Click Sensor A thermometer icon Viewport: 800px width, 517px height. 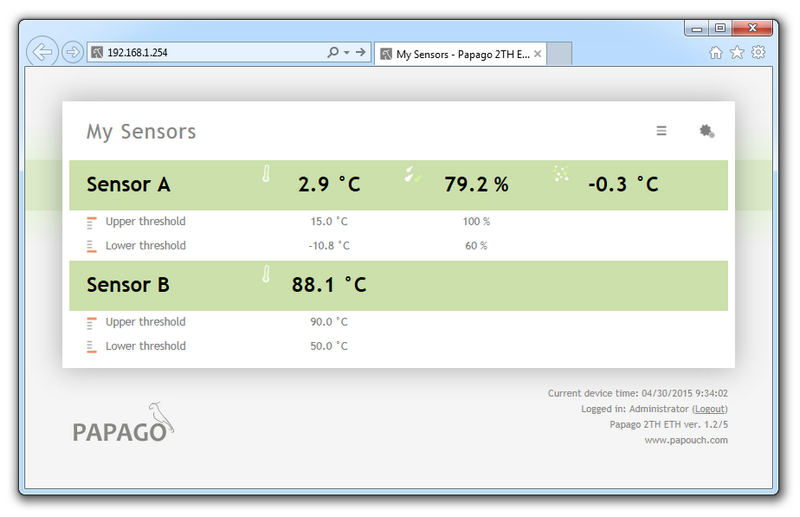[x=266, y=175]
